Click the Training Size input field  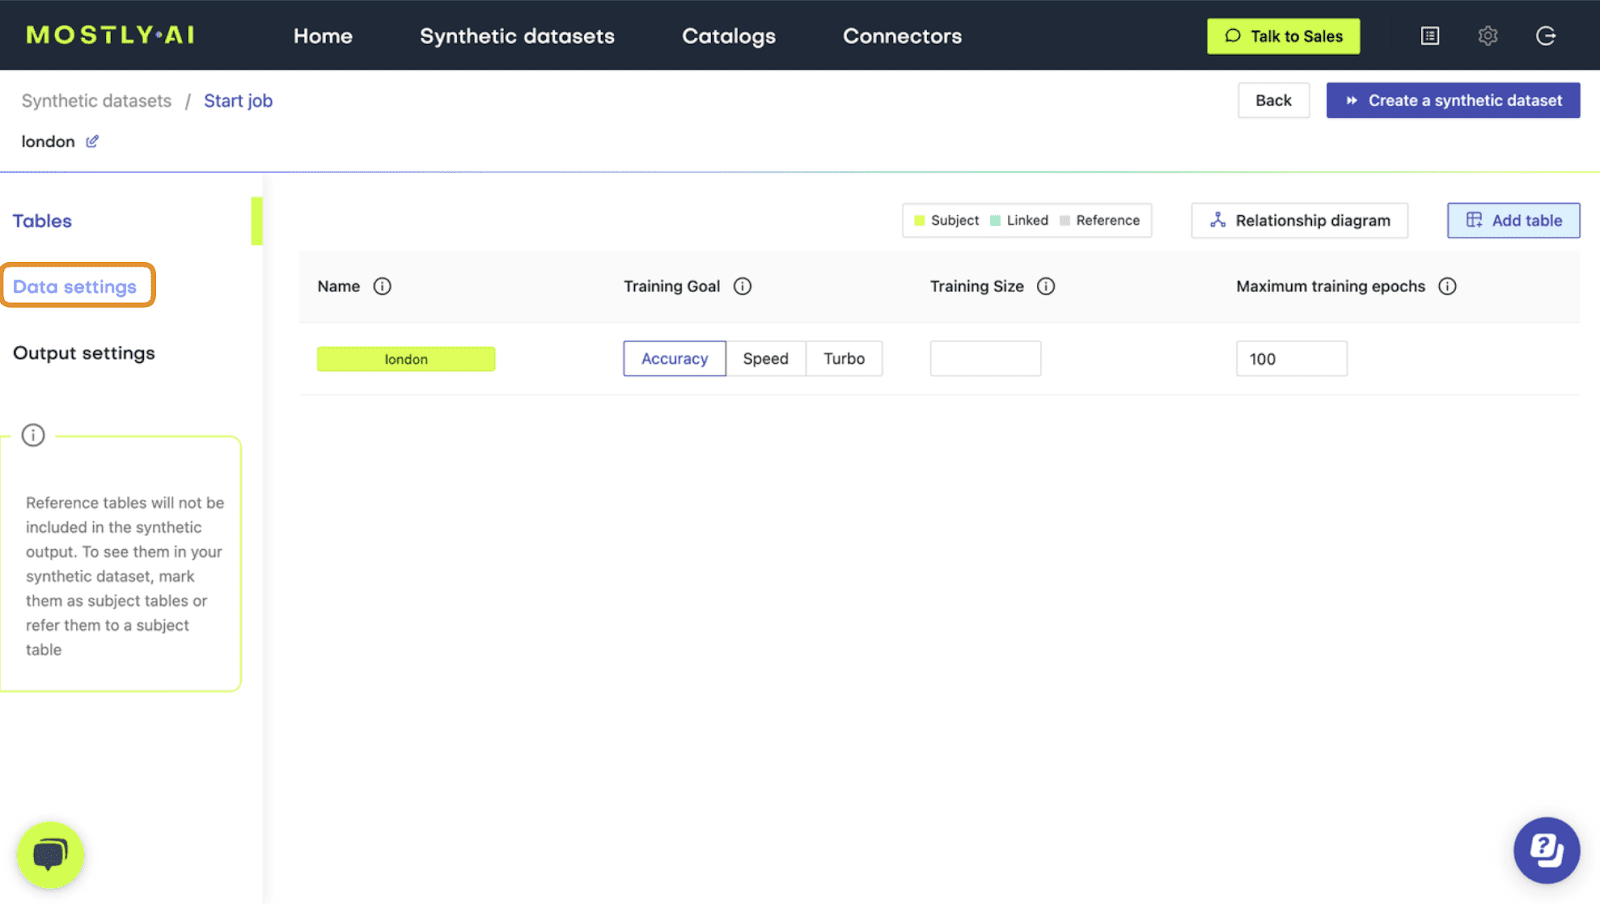pos(985,359)
